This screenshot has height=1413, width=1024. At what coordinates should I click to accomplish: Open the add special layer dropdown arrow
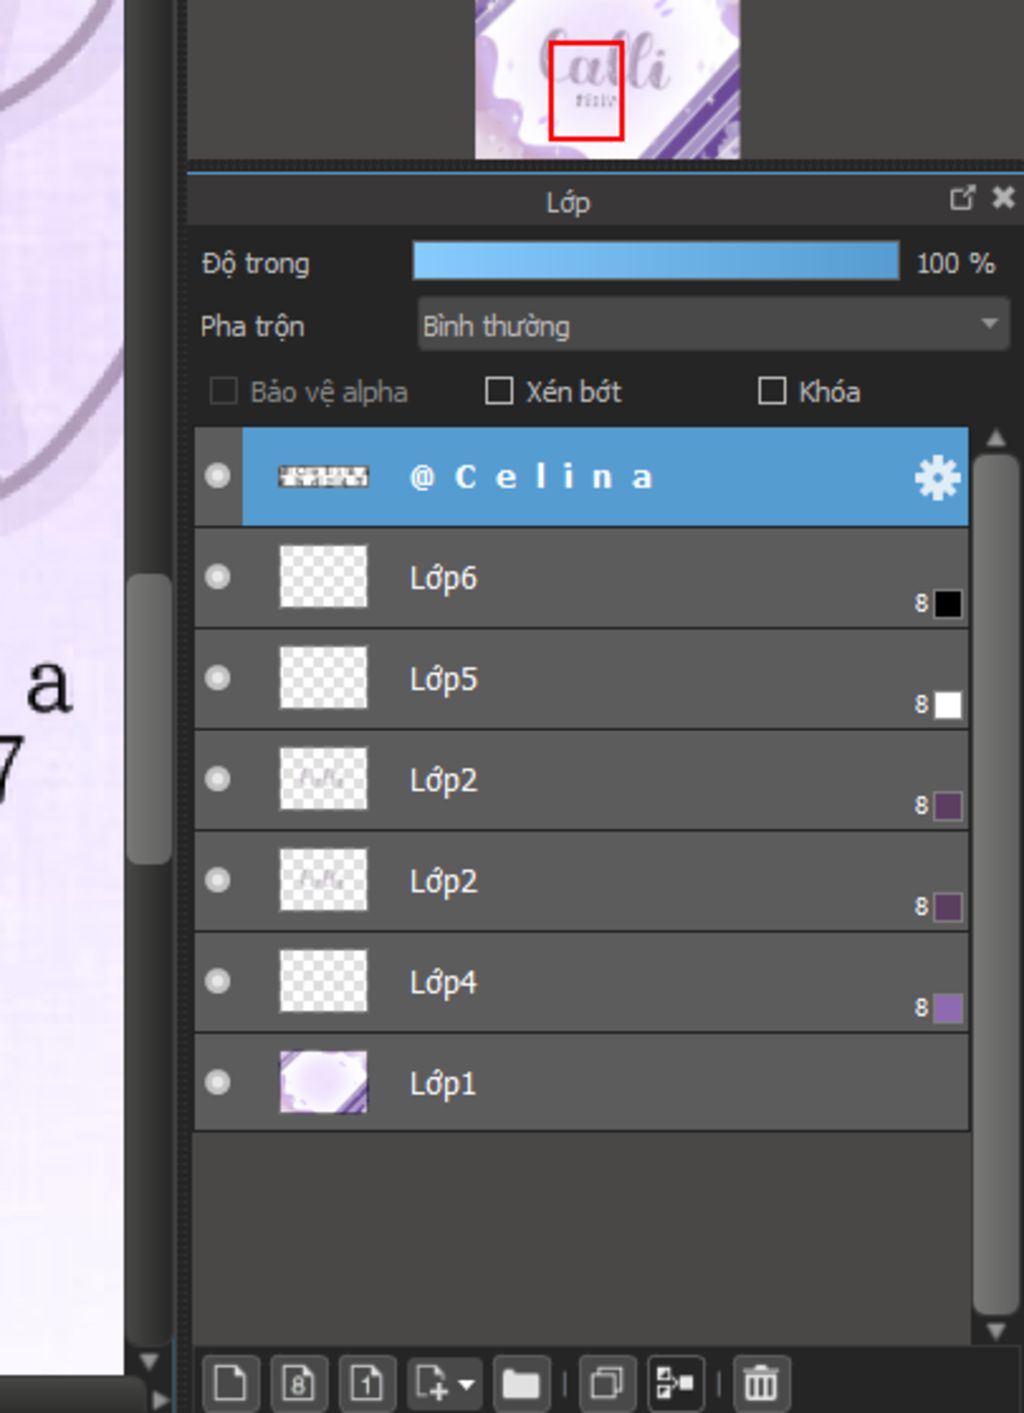pyautogui.click(x=466, y=1385)
